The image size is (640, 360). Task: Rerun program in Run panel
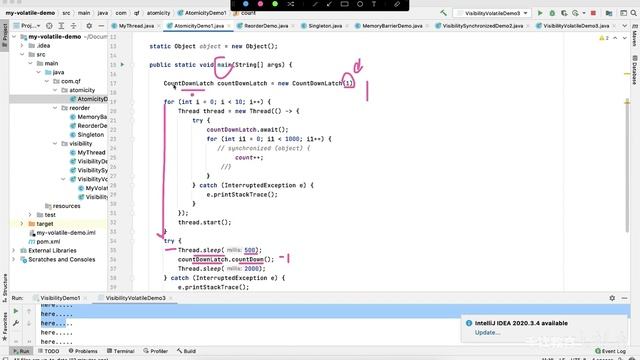tap(16, 311)
